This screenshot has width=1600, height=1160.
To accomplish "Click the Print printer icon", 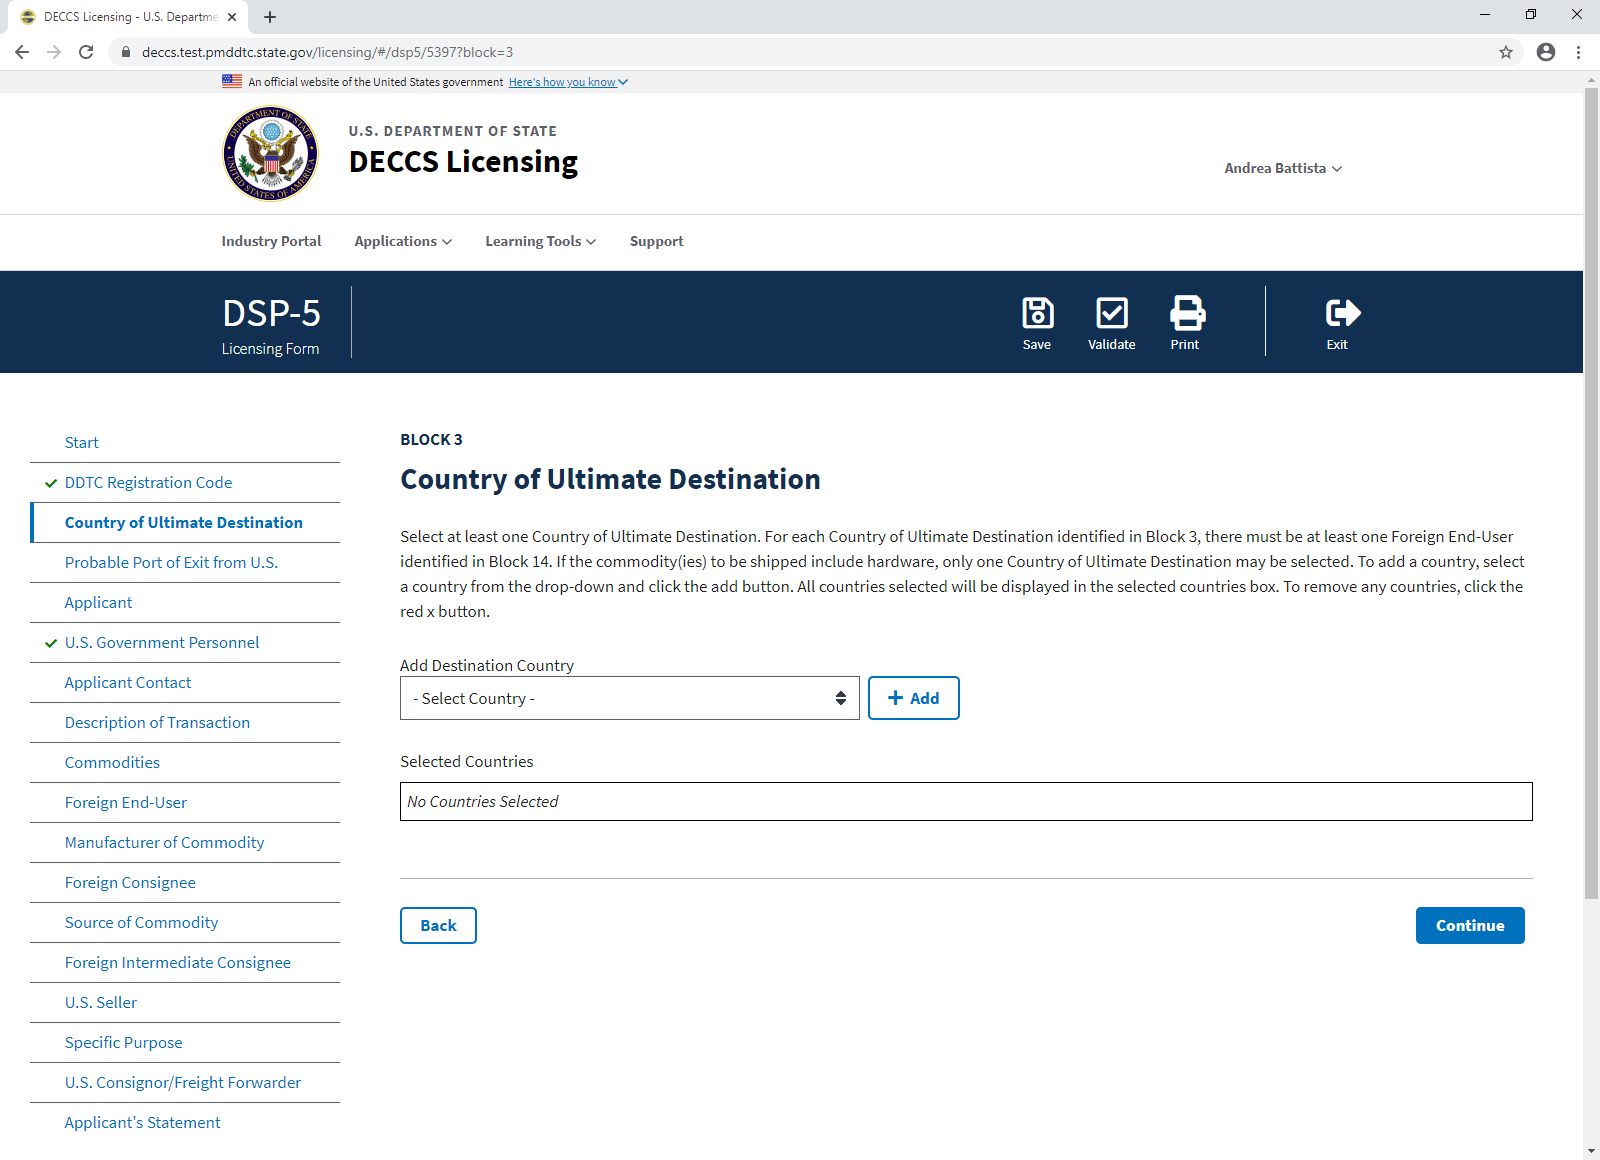I will (1187, 313).
